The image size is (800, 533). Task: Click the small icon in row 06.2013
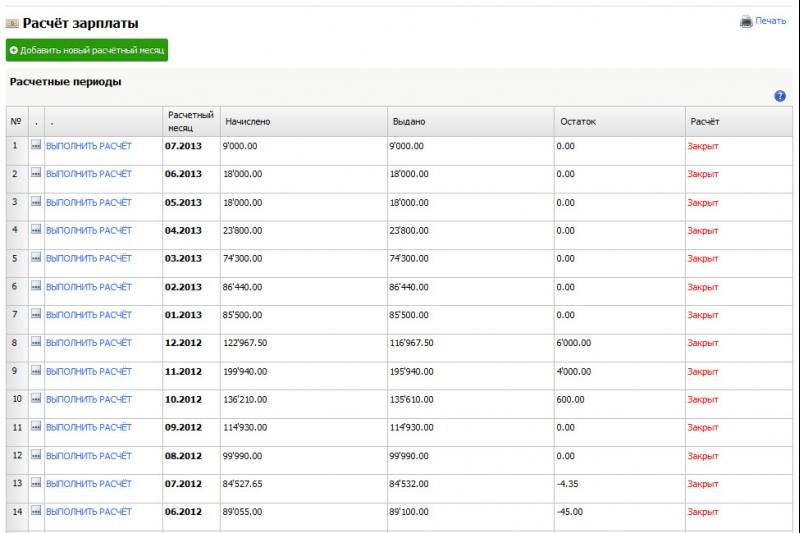point(36,173)
